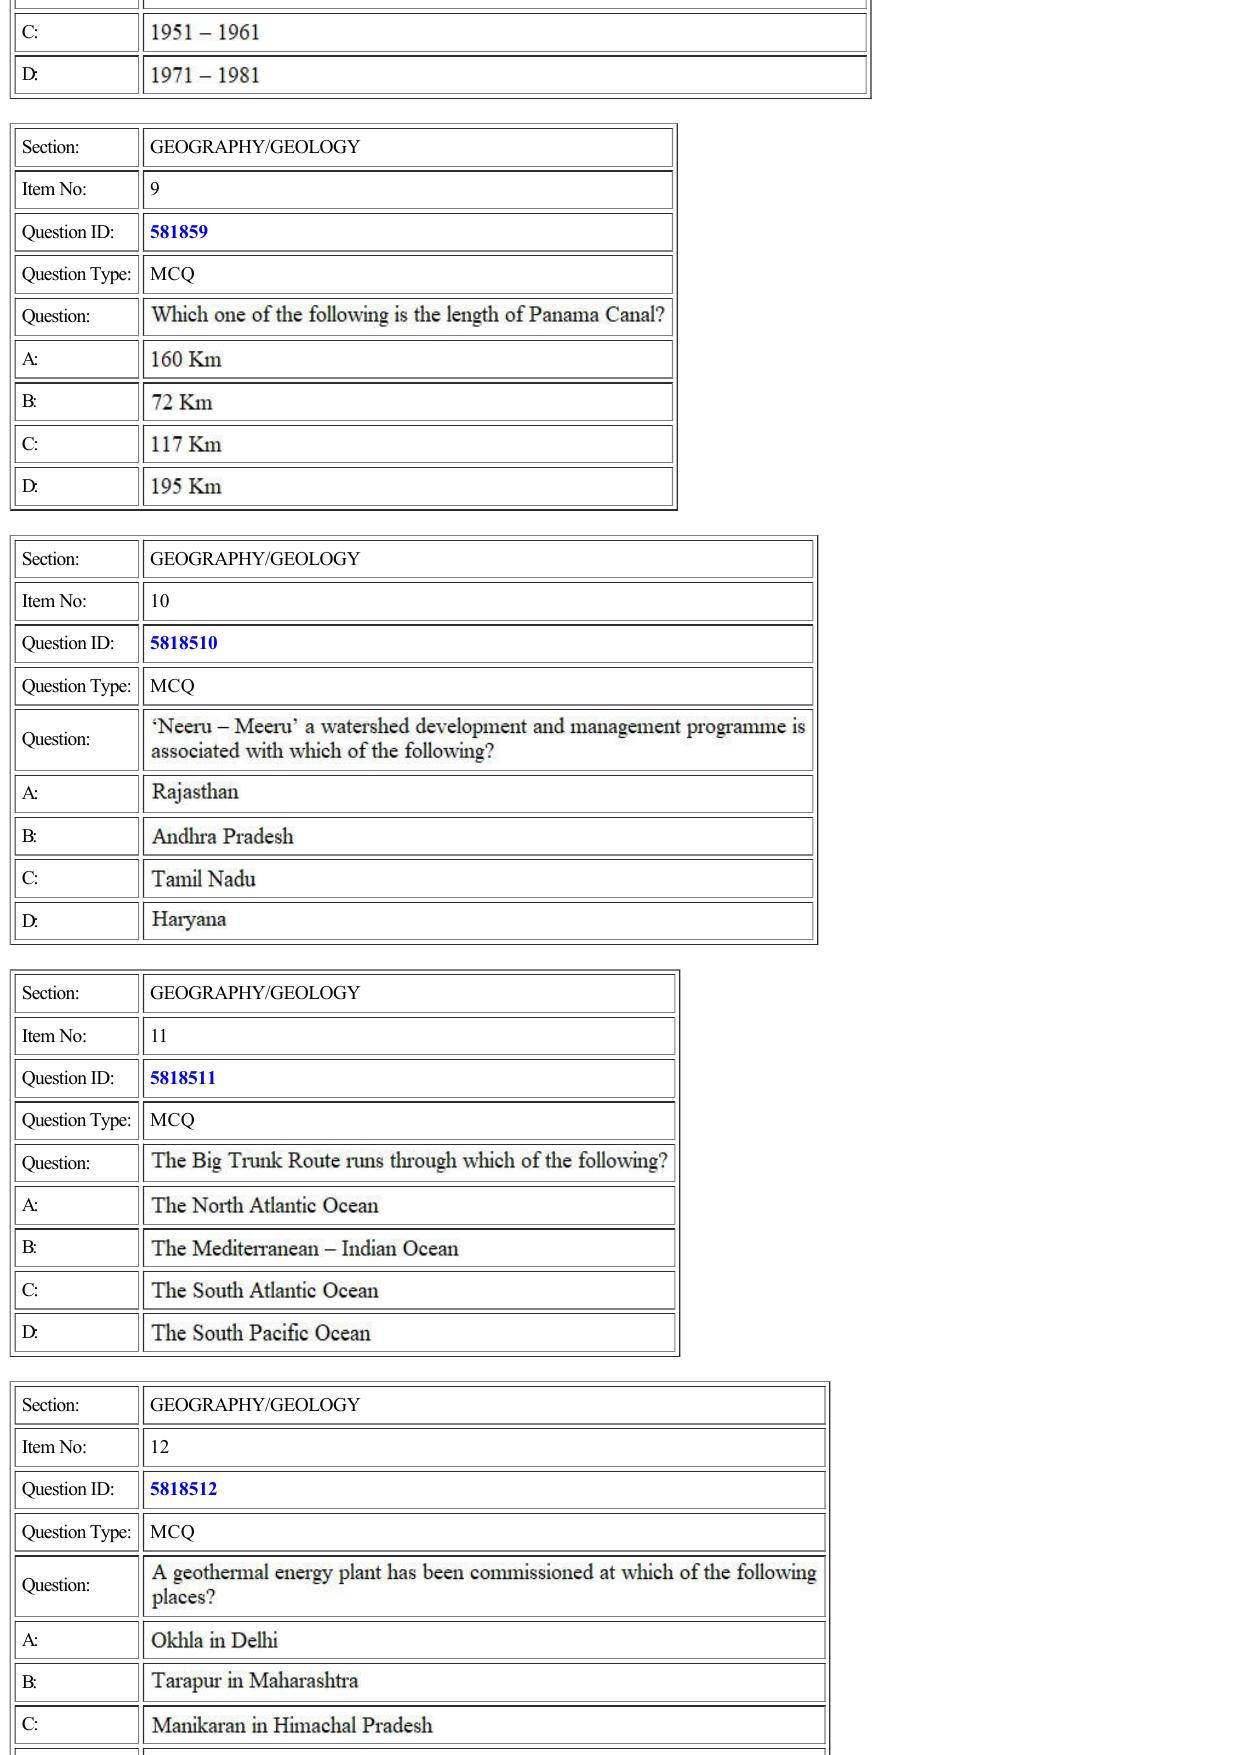Click Item No value 11
The image size is (1240, 1755).
tap(159, 1036)
